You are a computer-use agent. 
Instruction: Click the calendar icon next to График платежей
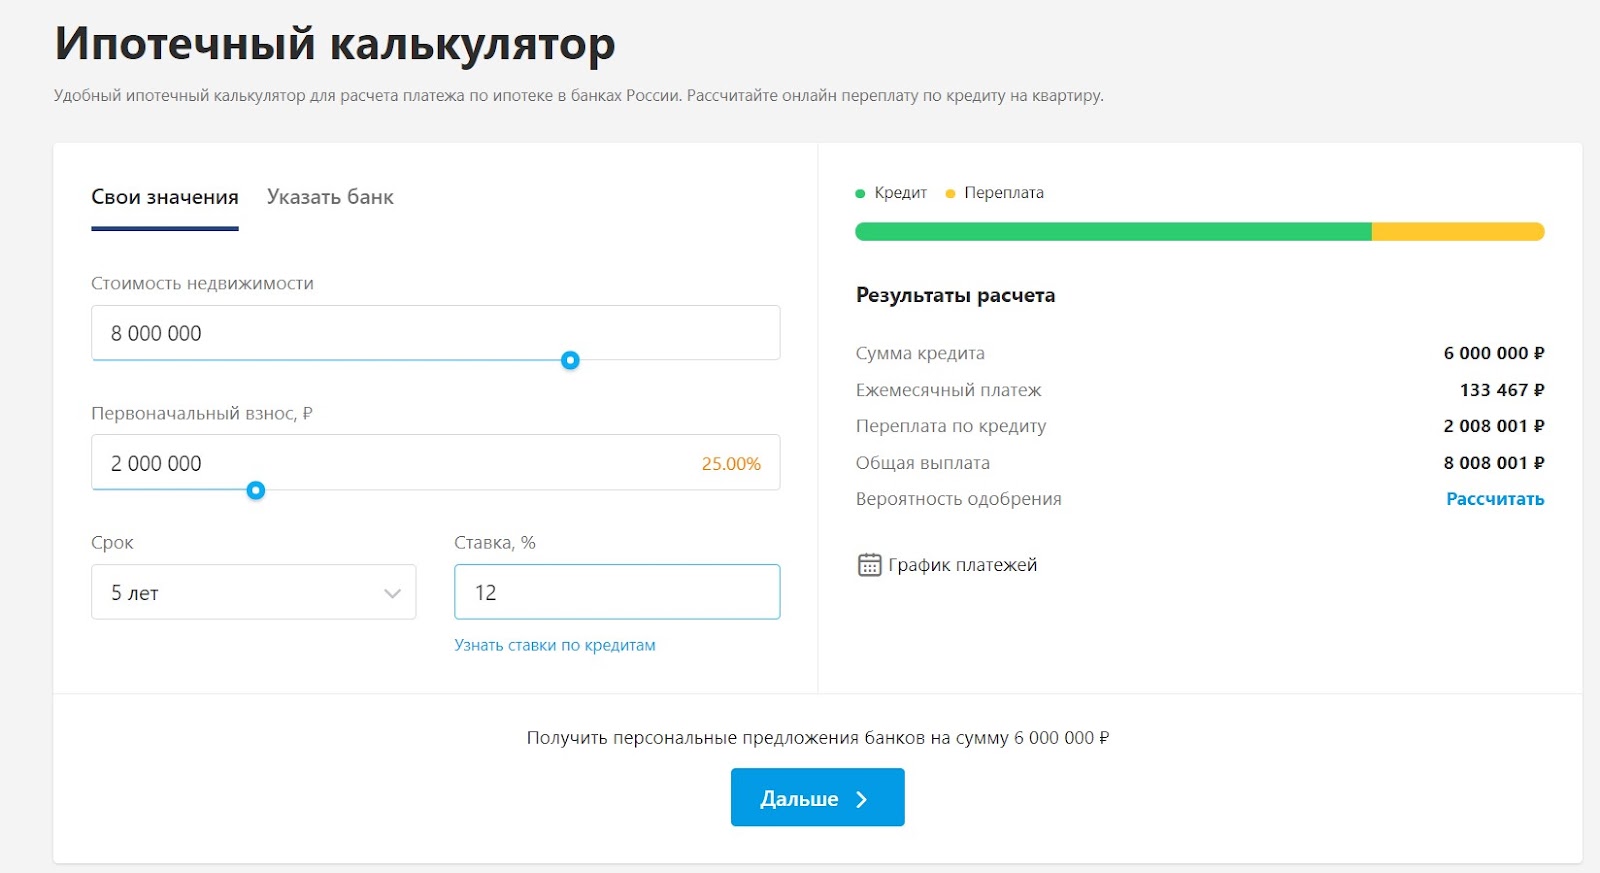870,565
